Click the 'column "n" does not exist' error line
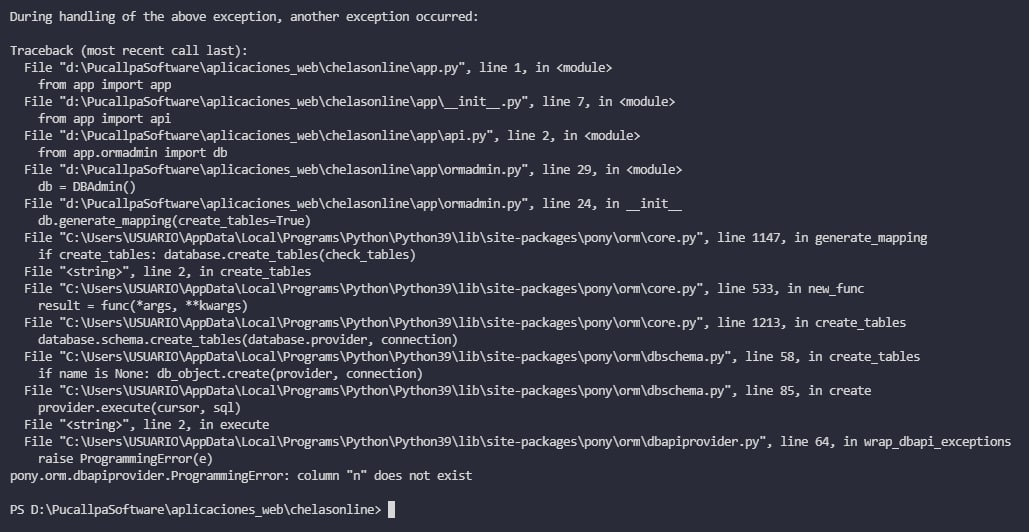1029x532 pixels. 240,476
